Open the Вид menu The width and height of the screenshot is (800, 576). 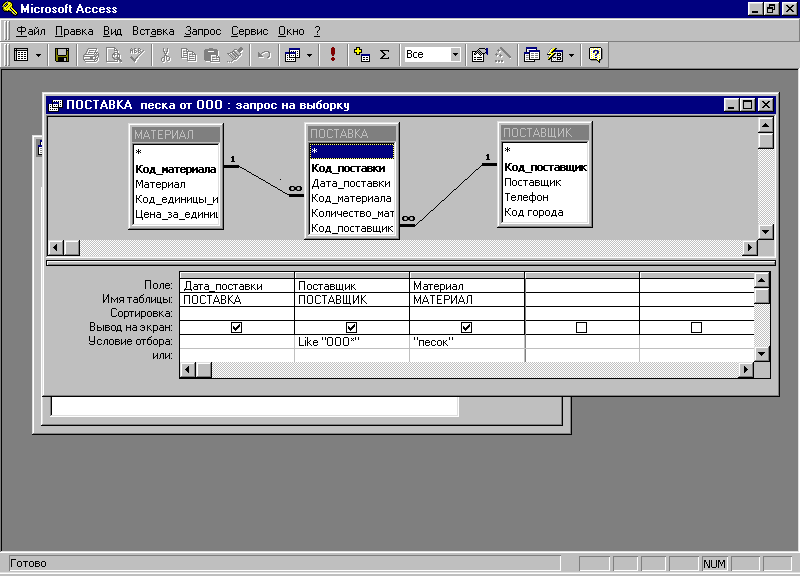click(x=112, y=31)
